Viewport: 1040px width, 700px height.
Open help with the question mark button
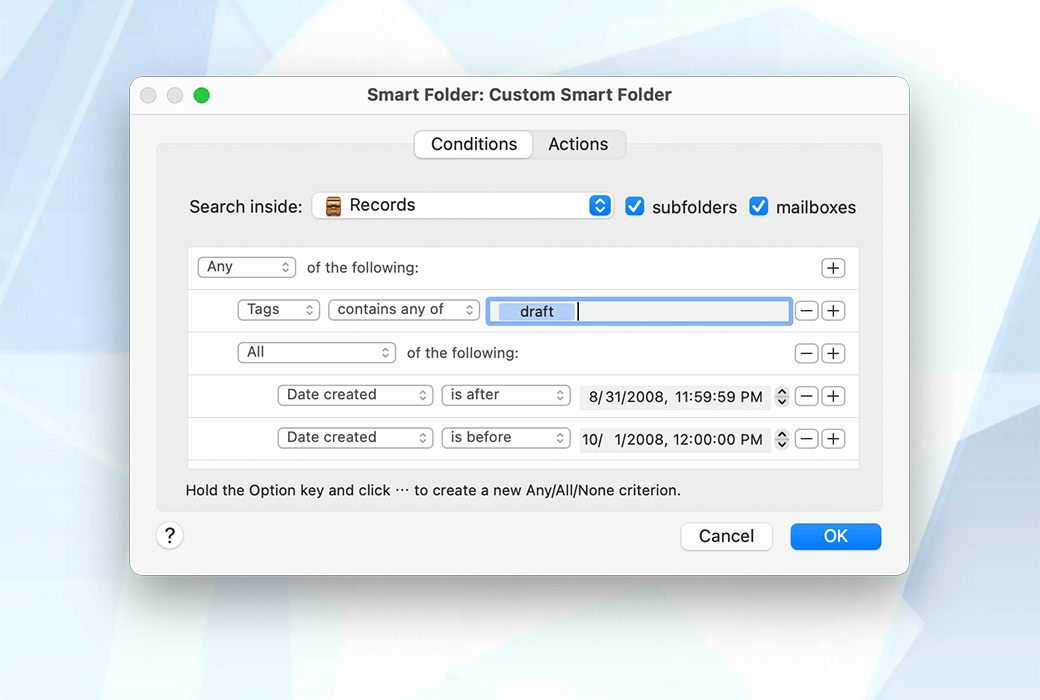(x=170, y=535)
